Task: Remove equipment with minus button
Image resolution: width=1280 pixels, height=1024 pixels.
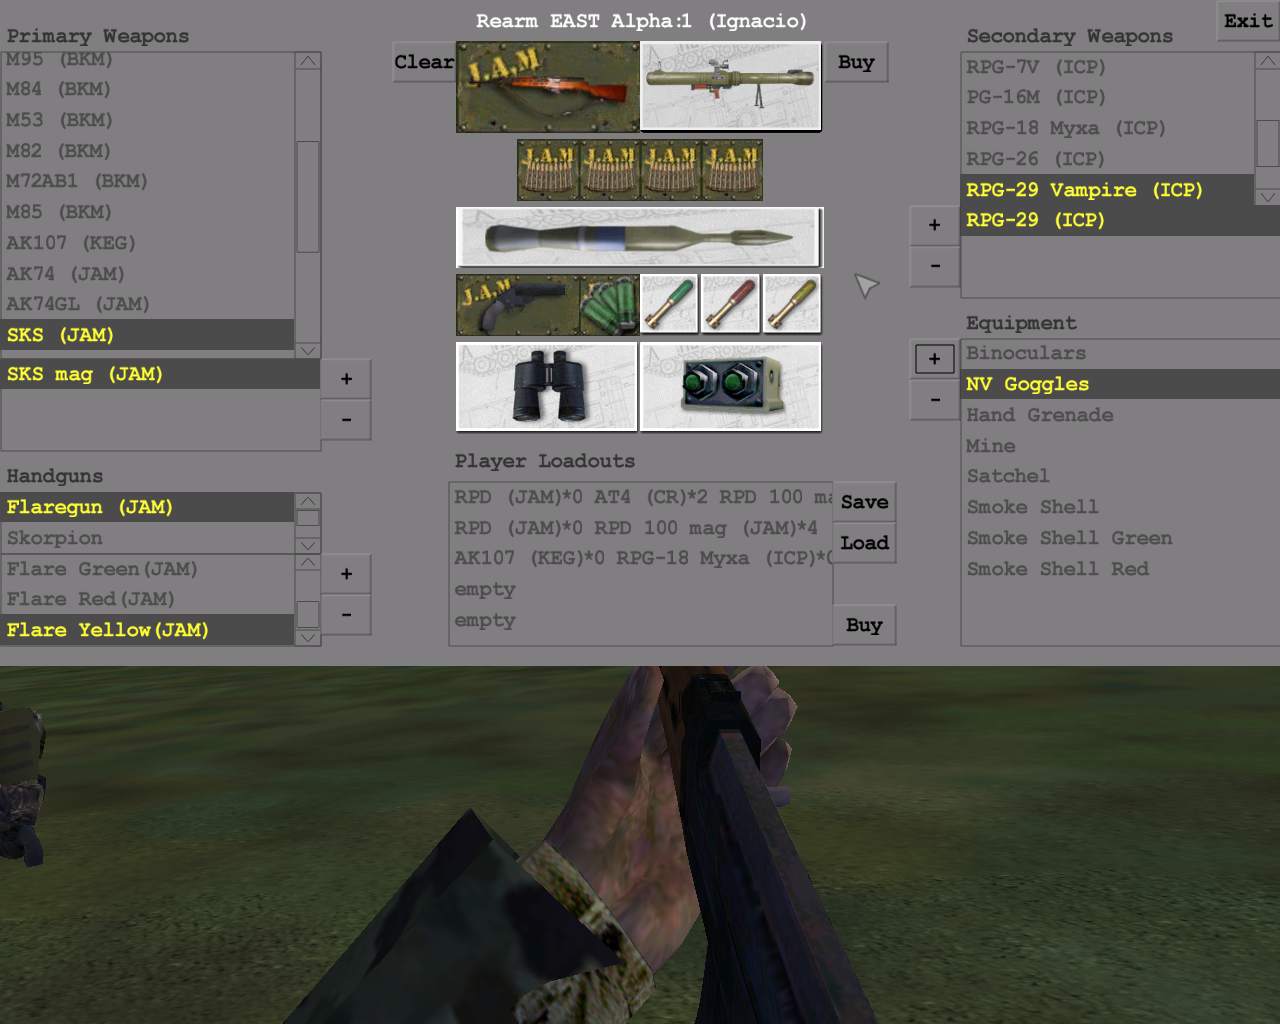Action: (x=934, y=400)
